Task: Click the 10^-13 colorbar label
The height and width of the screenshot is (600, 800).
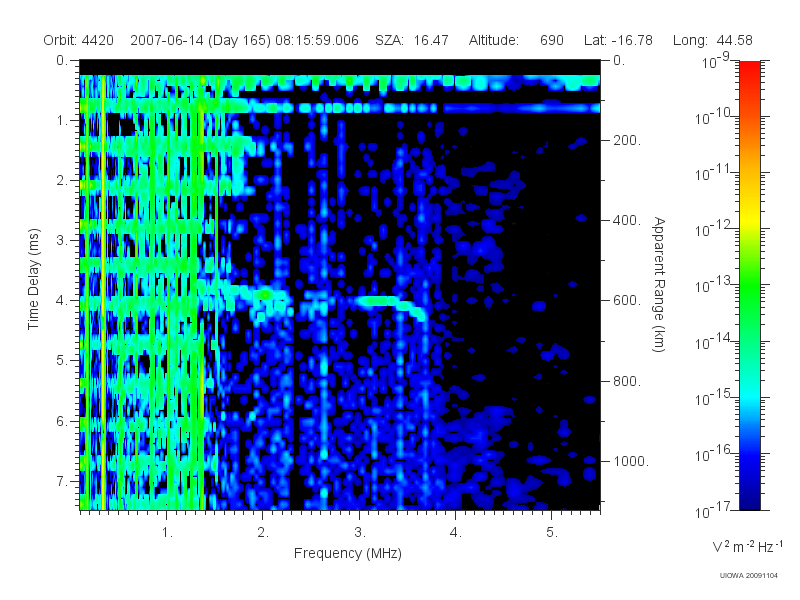Action: [x=714, y=285]
